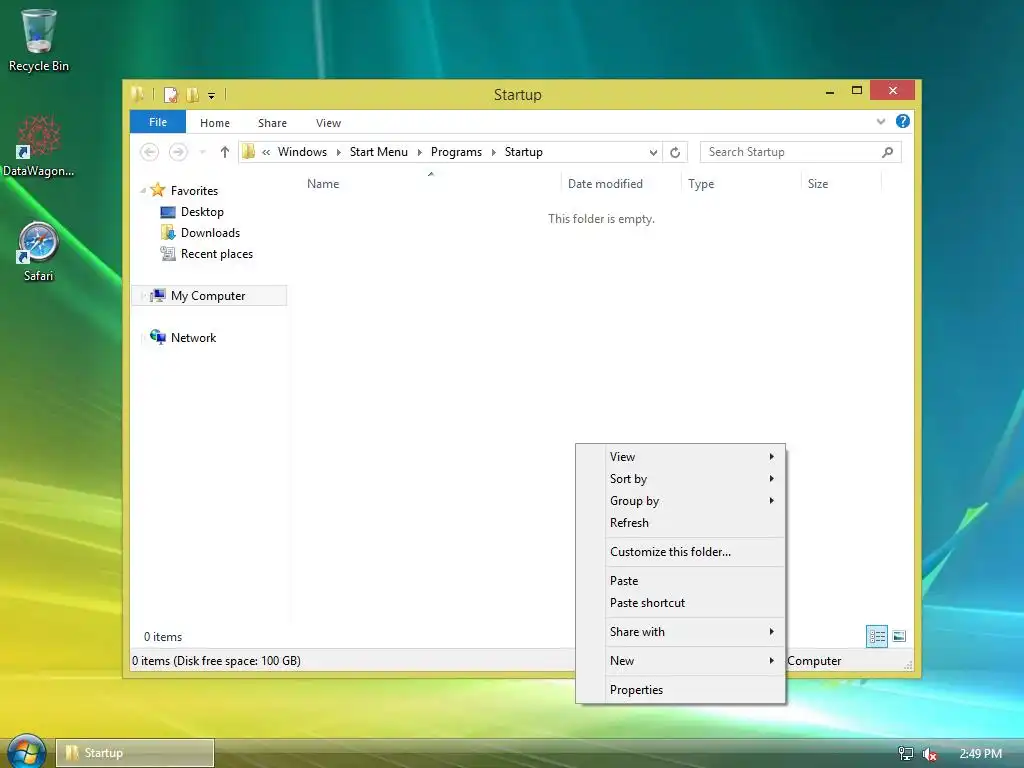Expand the ribbon with the chevron
Screen dimensions: 1024x768
[x=881, y=121]
